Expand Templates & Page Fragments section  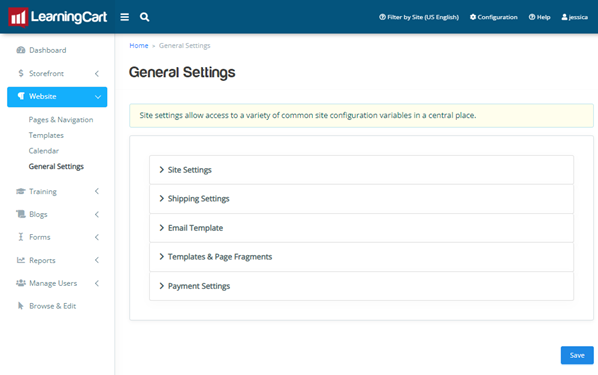pyautogui.click(x=361, y=257)
